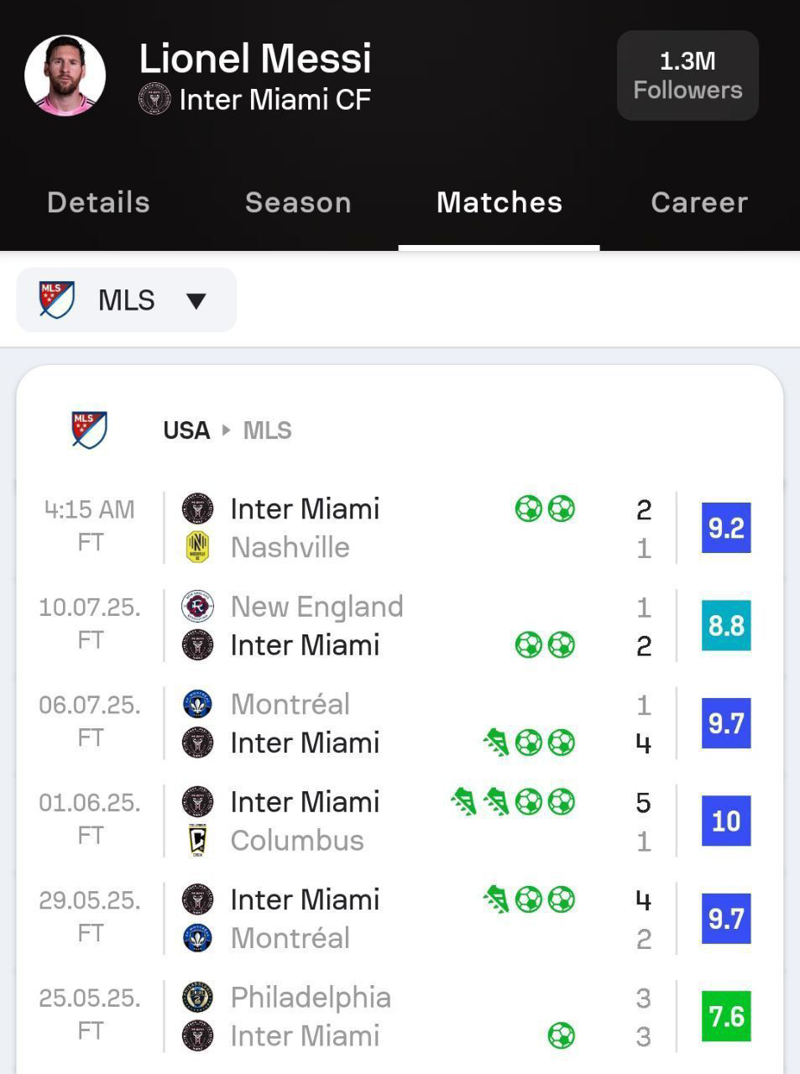Image resolution: width=800 pixels, height=1074 pixels.
Task: Click the Montréal crest in 06.07.25 match
Action: 198,704
